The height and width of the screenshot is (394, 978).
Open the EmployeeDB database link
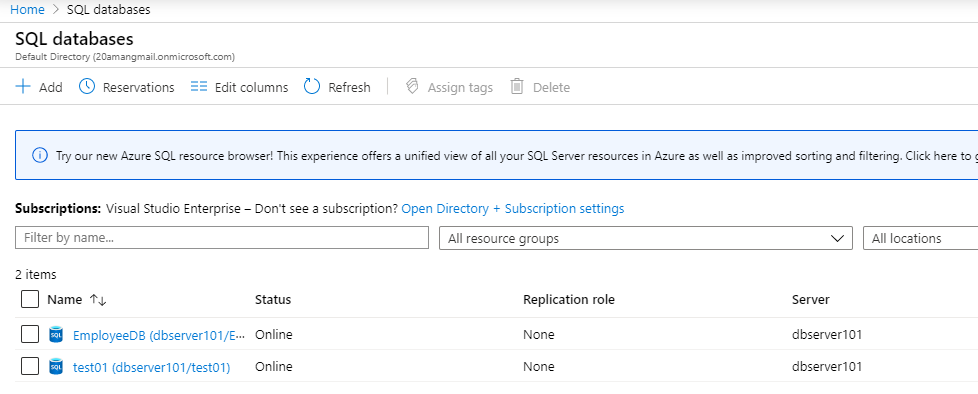pyautogui.click(x=159, y=335)
